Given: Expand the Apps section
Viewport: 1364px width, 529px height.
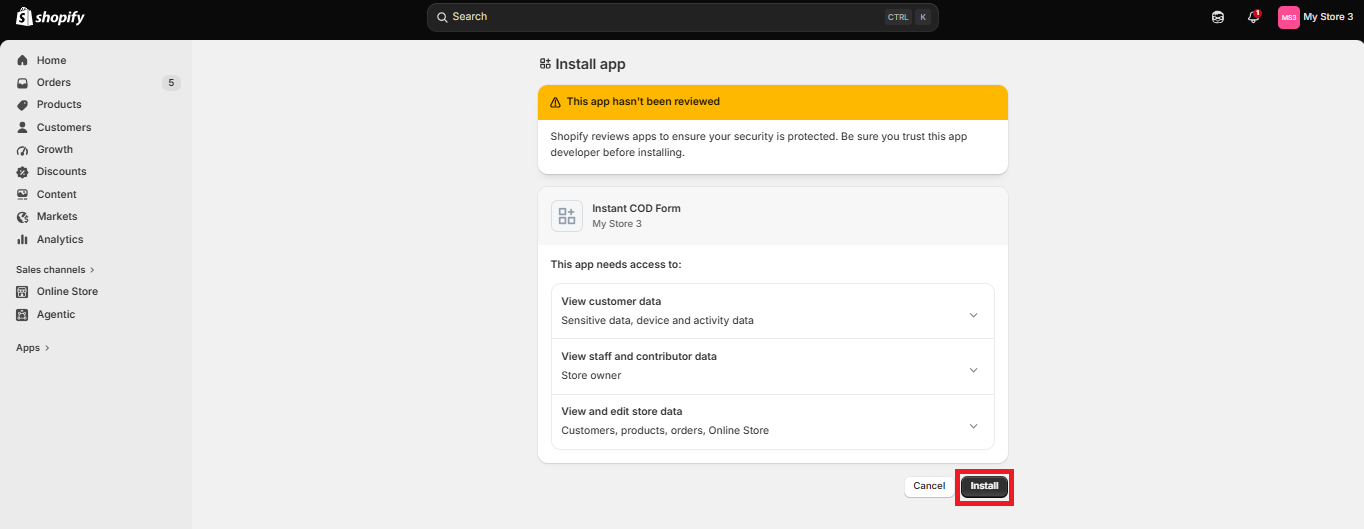Looking at the screenshot, I should pyautogui.click(x=32, y=348).
